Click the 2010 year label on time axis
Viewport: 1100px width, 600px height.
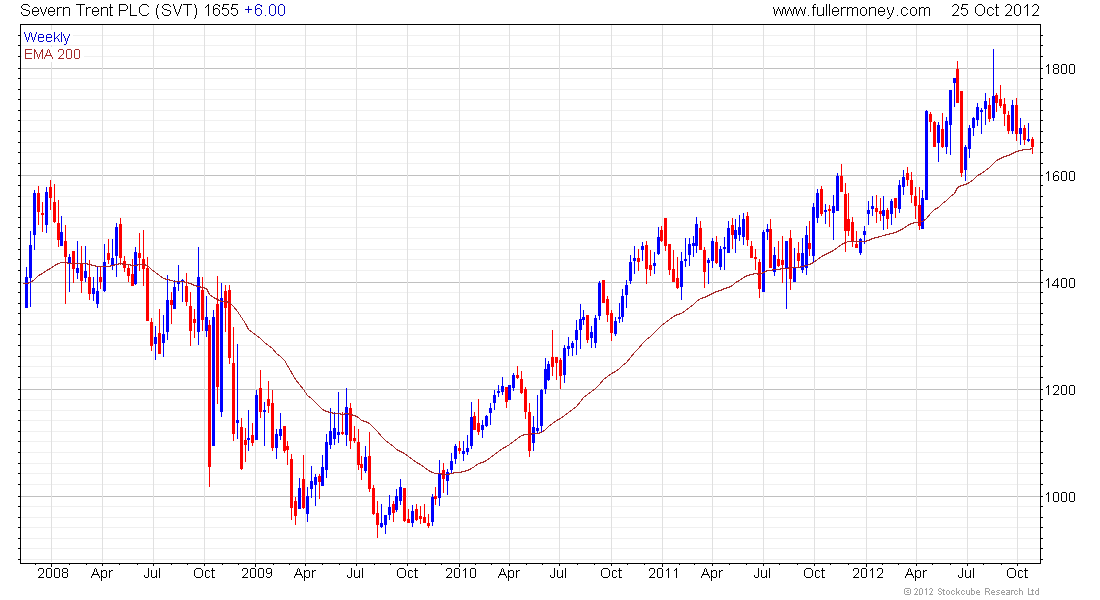(461, 573)
